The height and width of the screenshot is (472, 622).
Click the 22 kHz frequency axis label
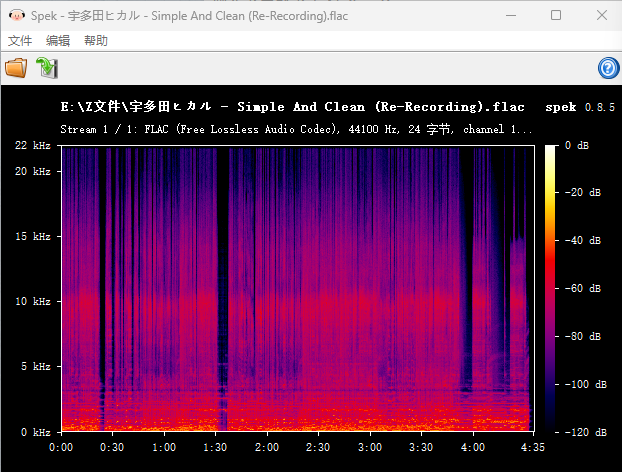(33, 146)
